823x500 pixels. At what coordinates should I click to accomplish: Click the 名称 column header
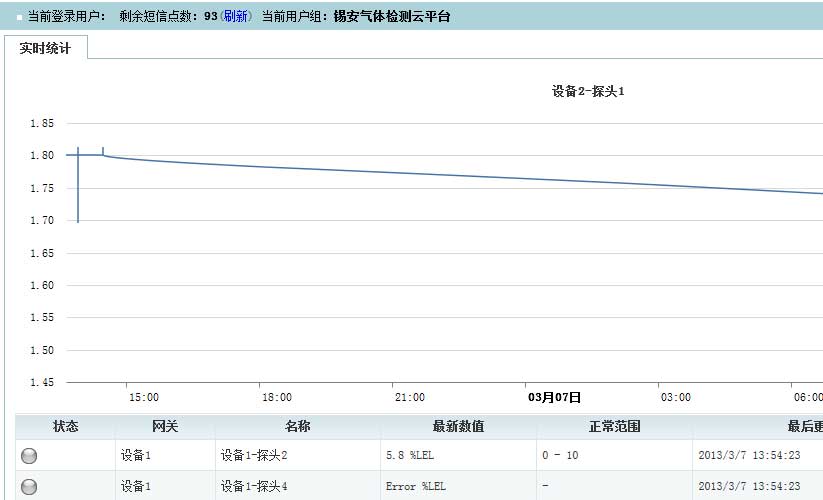pos(297,426)
